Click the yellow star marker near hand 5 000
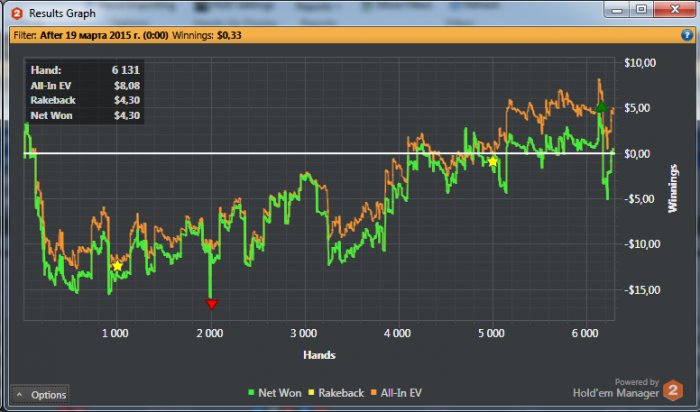Screen dimensions: 700x412 [492, 162]
